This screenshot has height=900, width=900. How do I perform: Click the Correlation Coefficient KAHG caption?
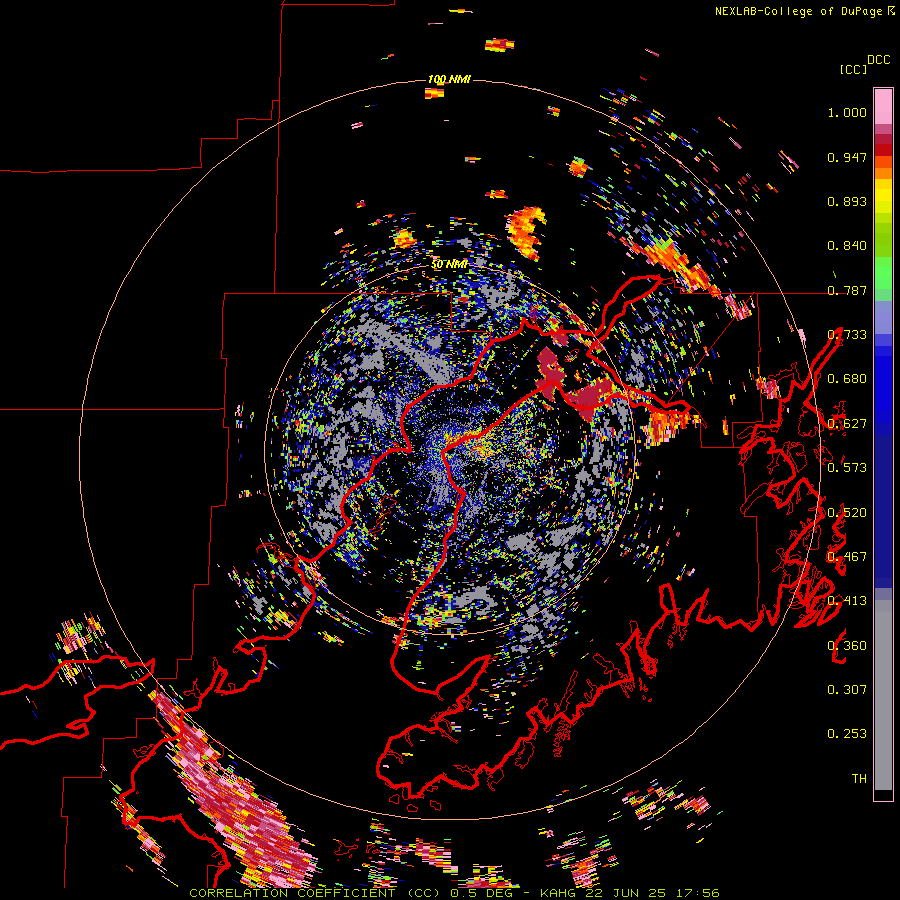click(455, 893)
